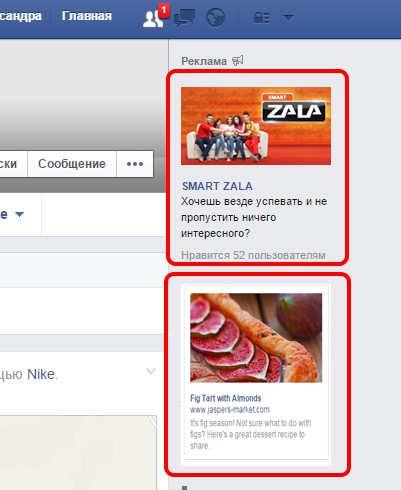Screen dimensions: 401x490
Task: Open the Nike page link
Action: pos(42,374)
